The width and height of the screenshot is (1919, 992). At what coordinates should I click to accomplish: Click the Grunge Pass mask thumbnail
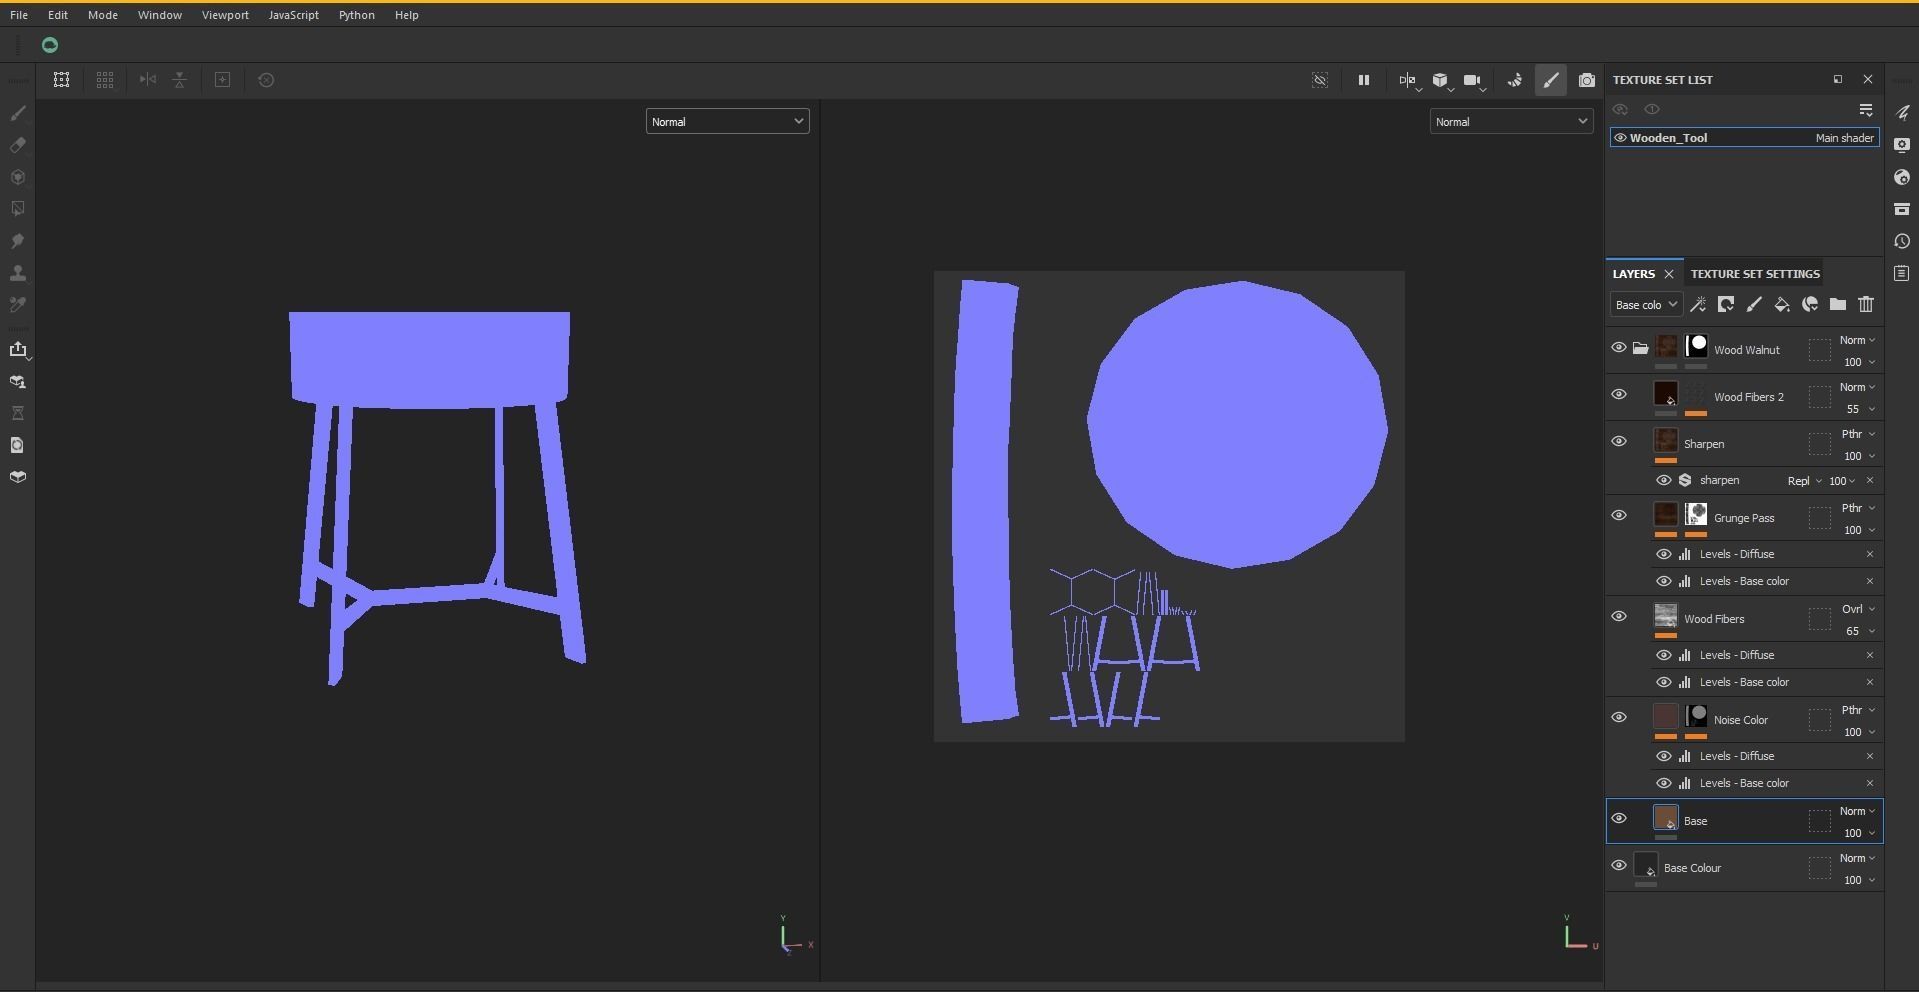pos(1696,515)
